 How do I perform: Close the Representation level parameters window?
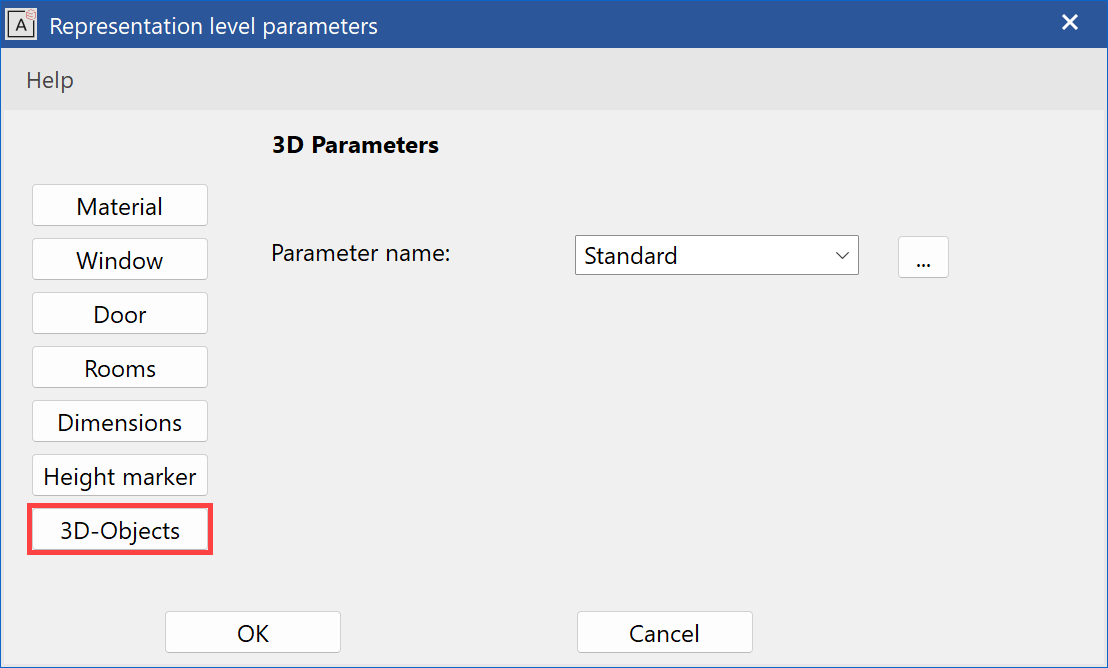(x=1070, y=23)
